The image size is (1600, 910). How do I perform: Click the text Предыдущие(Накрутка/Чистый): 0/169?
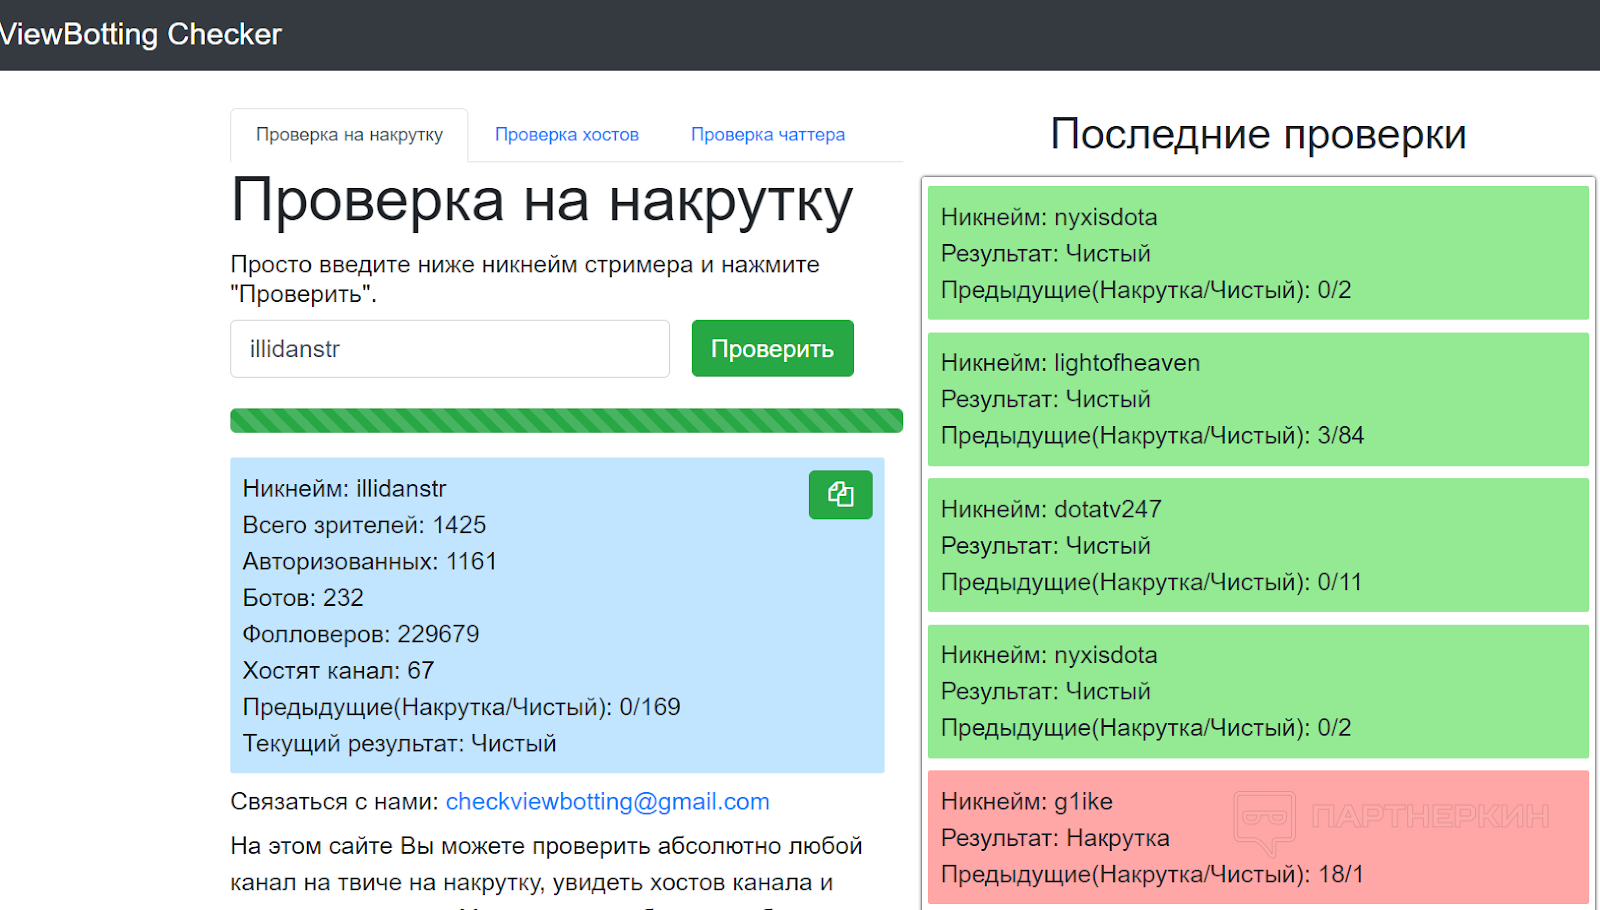coord(461,707)
